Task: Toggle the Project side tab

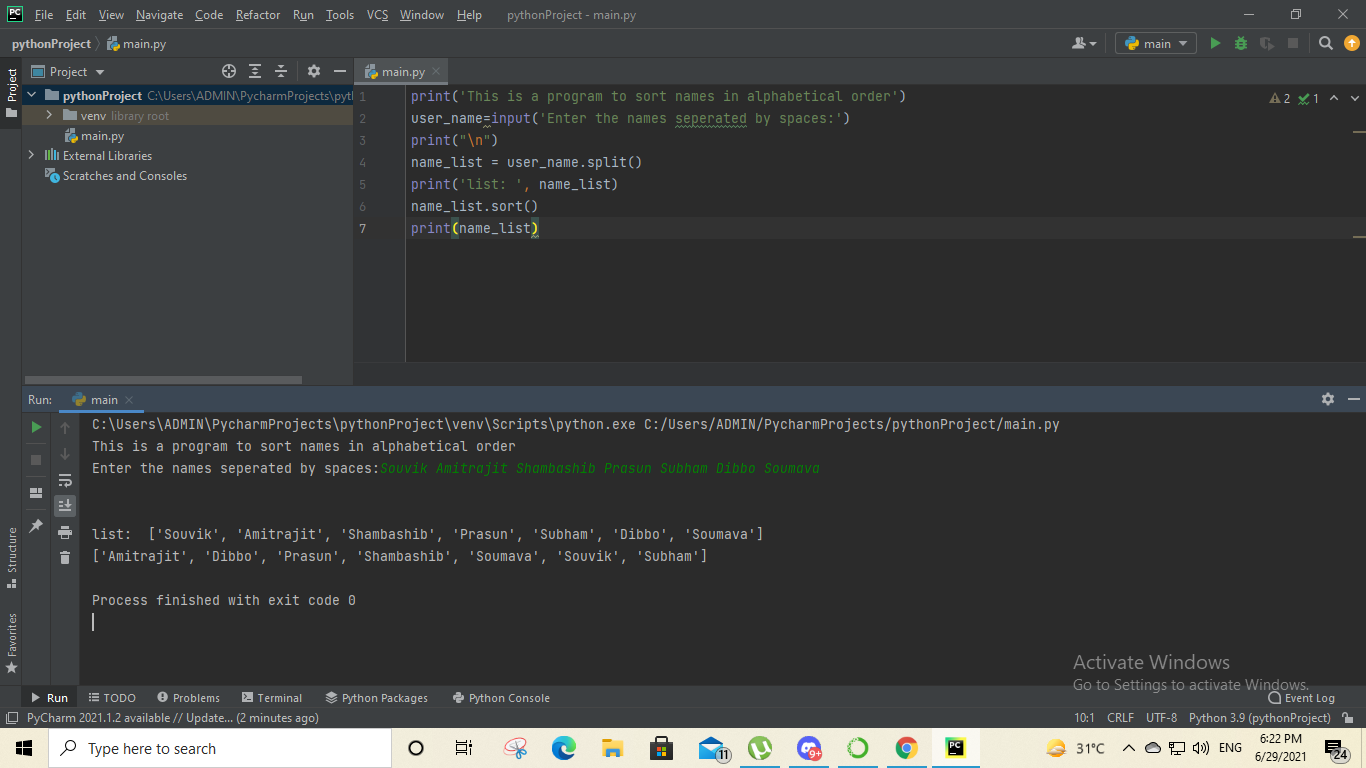Action: click(x=11, y=93)
